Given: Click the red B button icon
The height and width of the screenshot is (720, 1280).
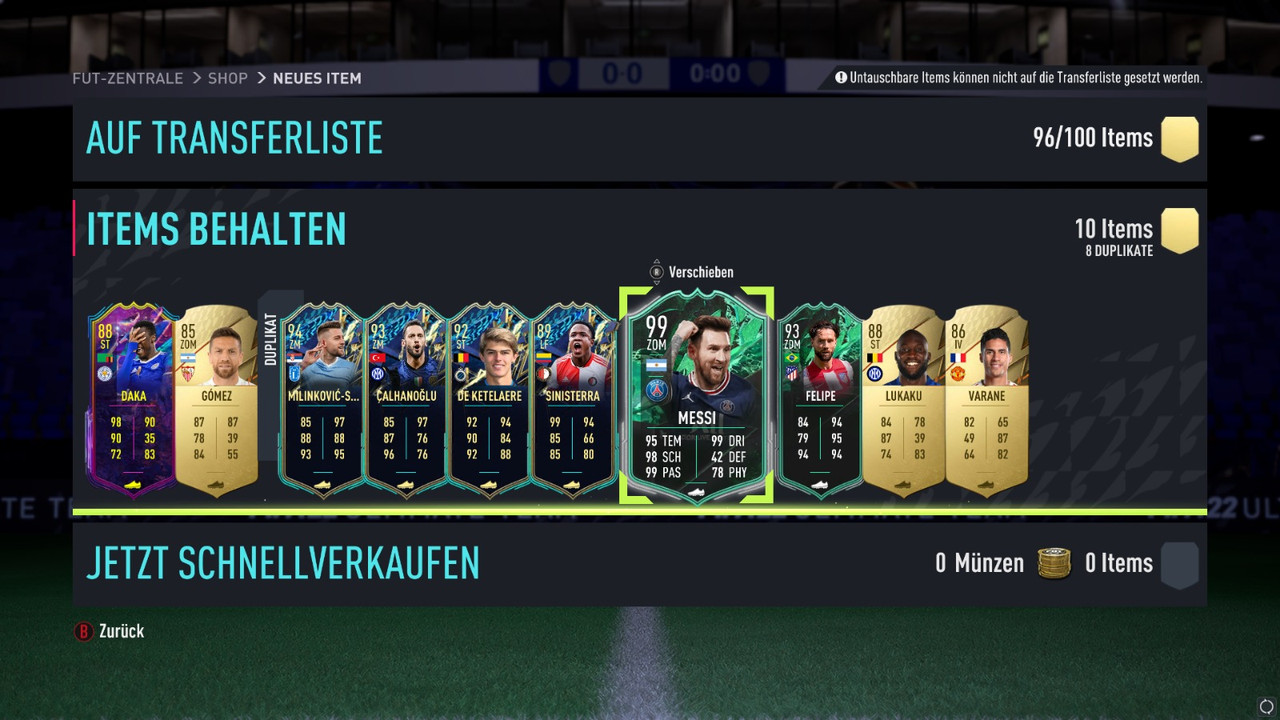Looking at the screenshot, I should (x=84, y=631).
